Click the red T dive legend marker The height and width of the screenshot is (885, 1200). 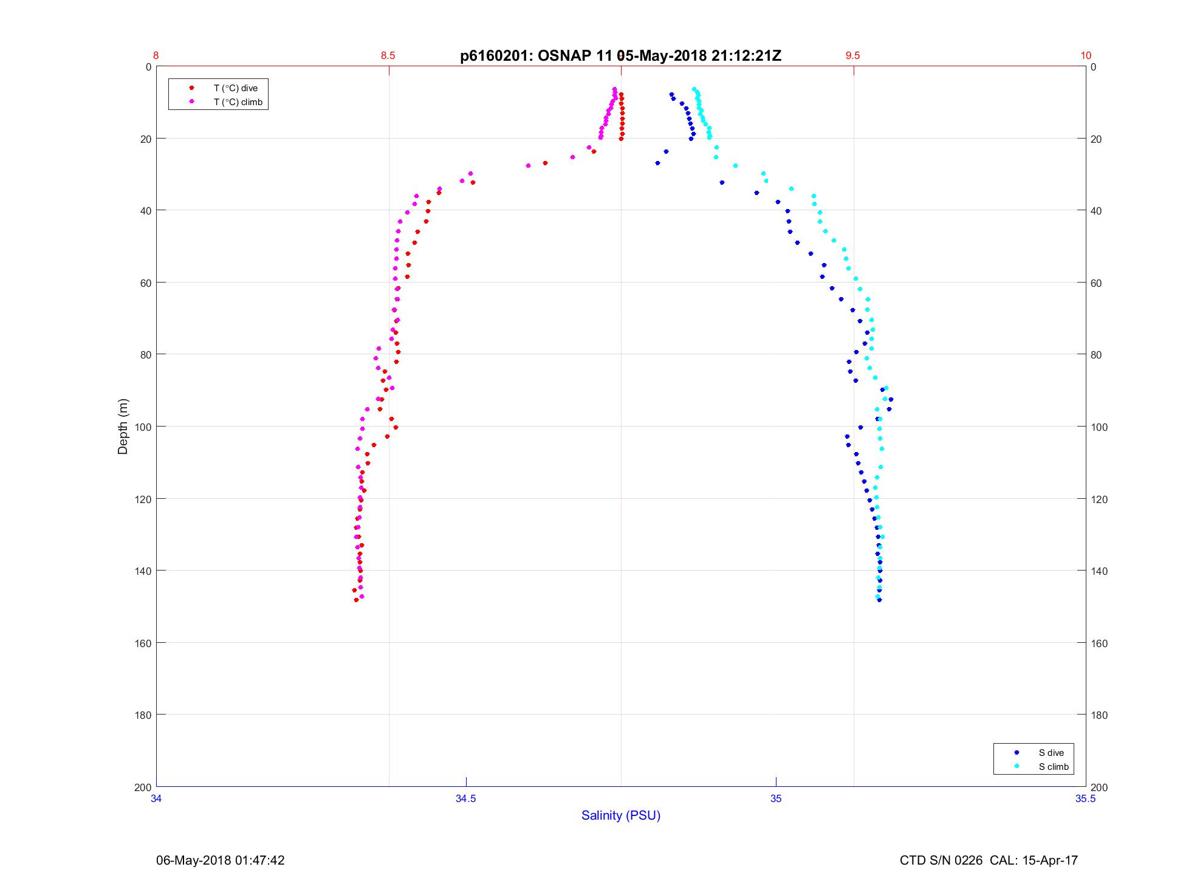[191, 88]
